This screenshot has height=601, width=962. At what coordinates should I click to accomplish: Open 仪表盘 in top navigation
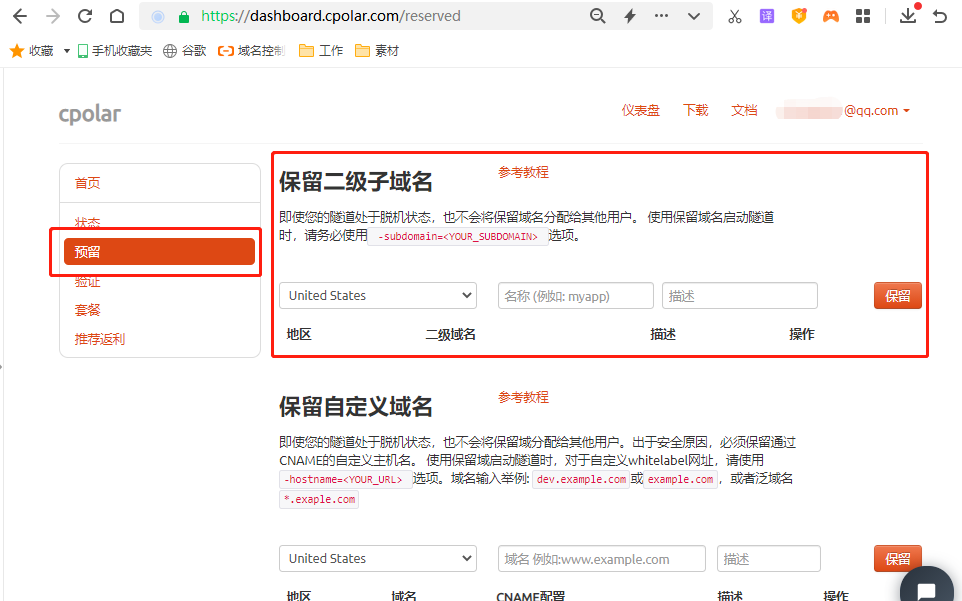click(x=641, y=110)
